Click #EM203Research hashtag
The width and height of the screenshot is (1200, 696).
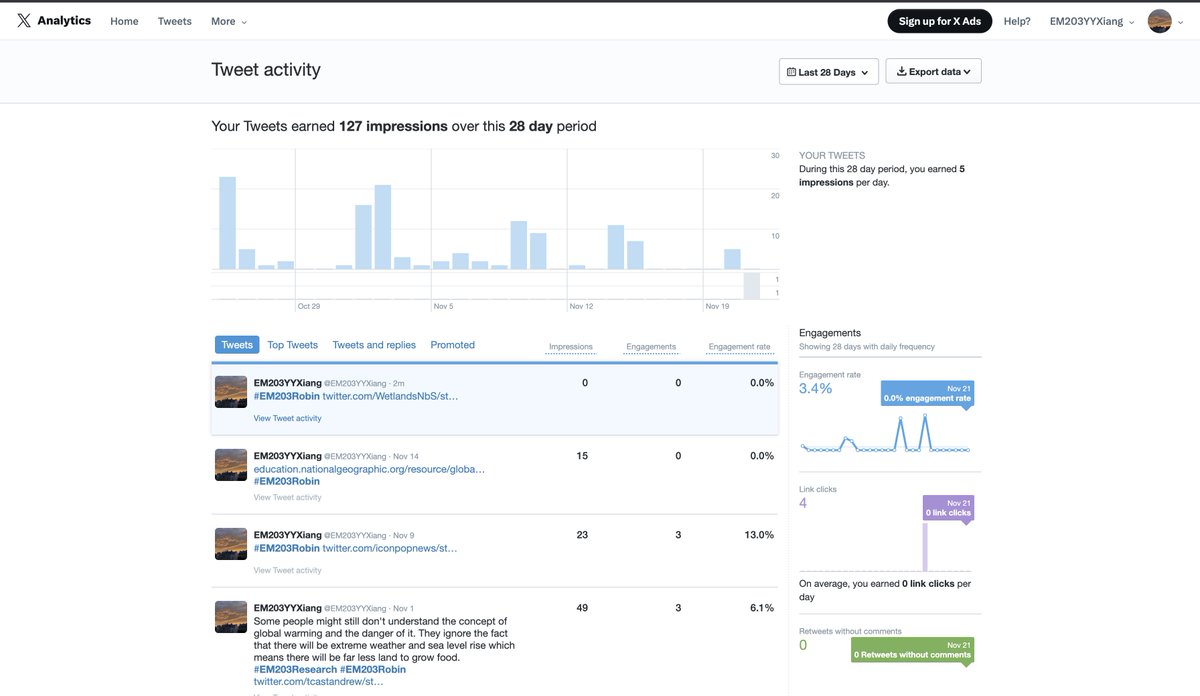tap(295, 669)
